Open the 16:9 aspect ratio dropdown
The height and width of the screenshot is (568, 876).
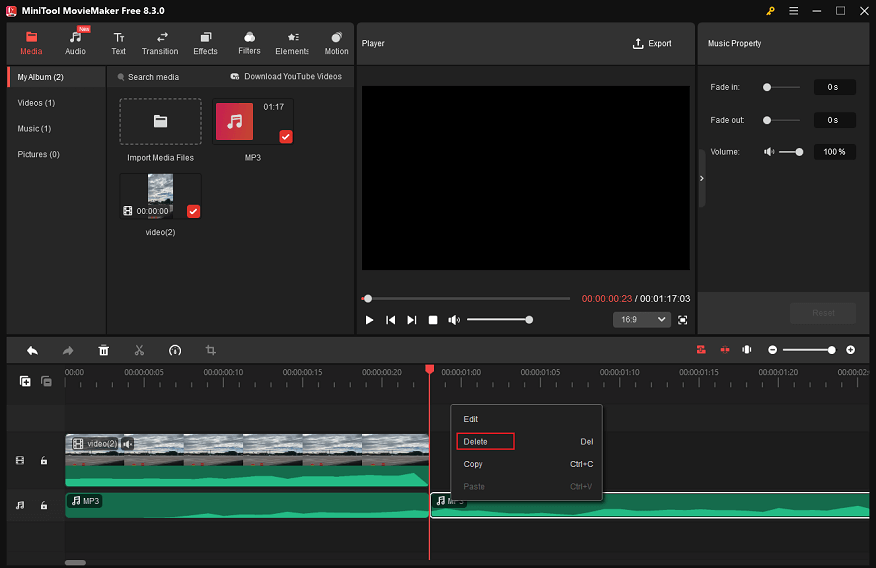click(x=641, y=319)
